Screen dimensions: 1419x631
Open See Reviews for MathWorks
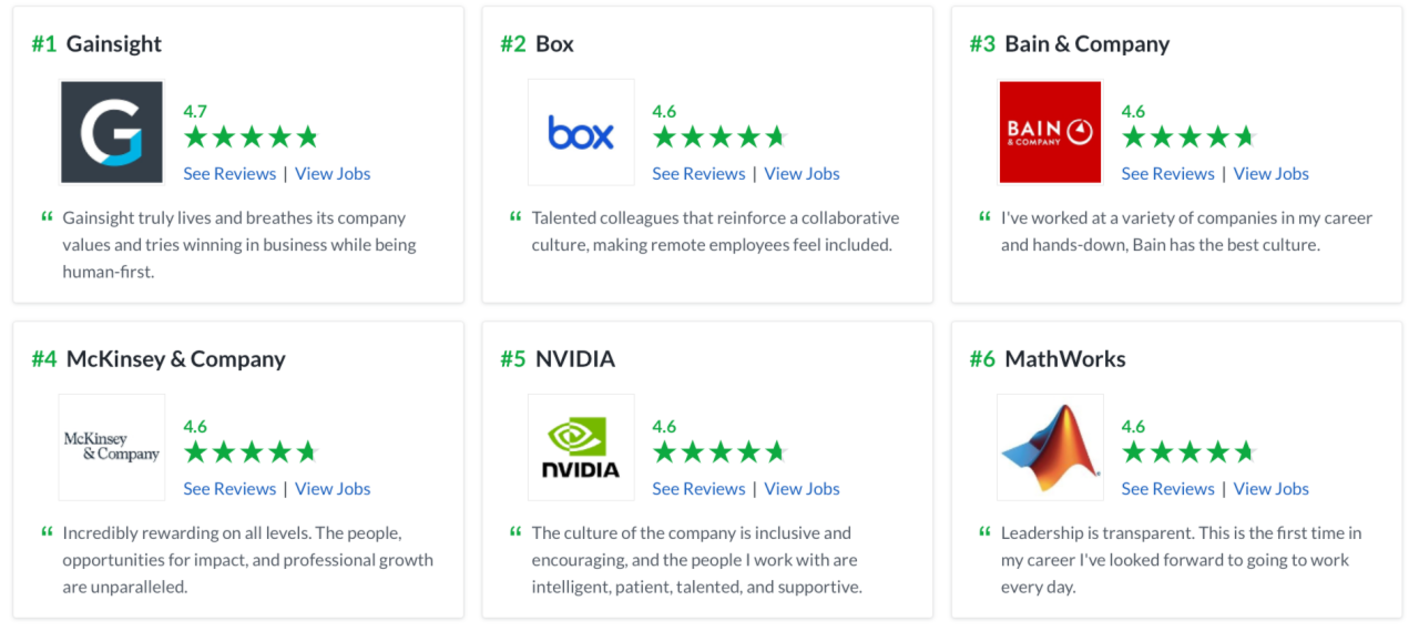pyautogui.click(x=1168, y=488)
